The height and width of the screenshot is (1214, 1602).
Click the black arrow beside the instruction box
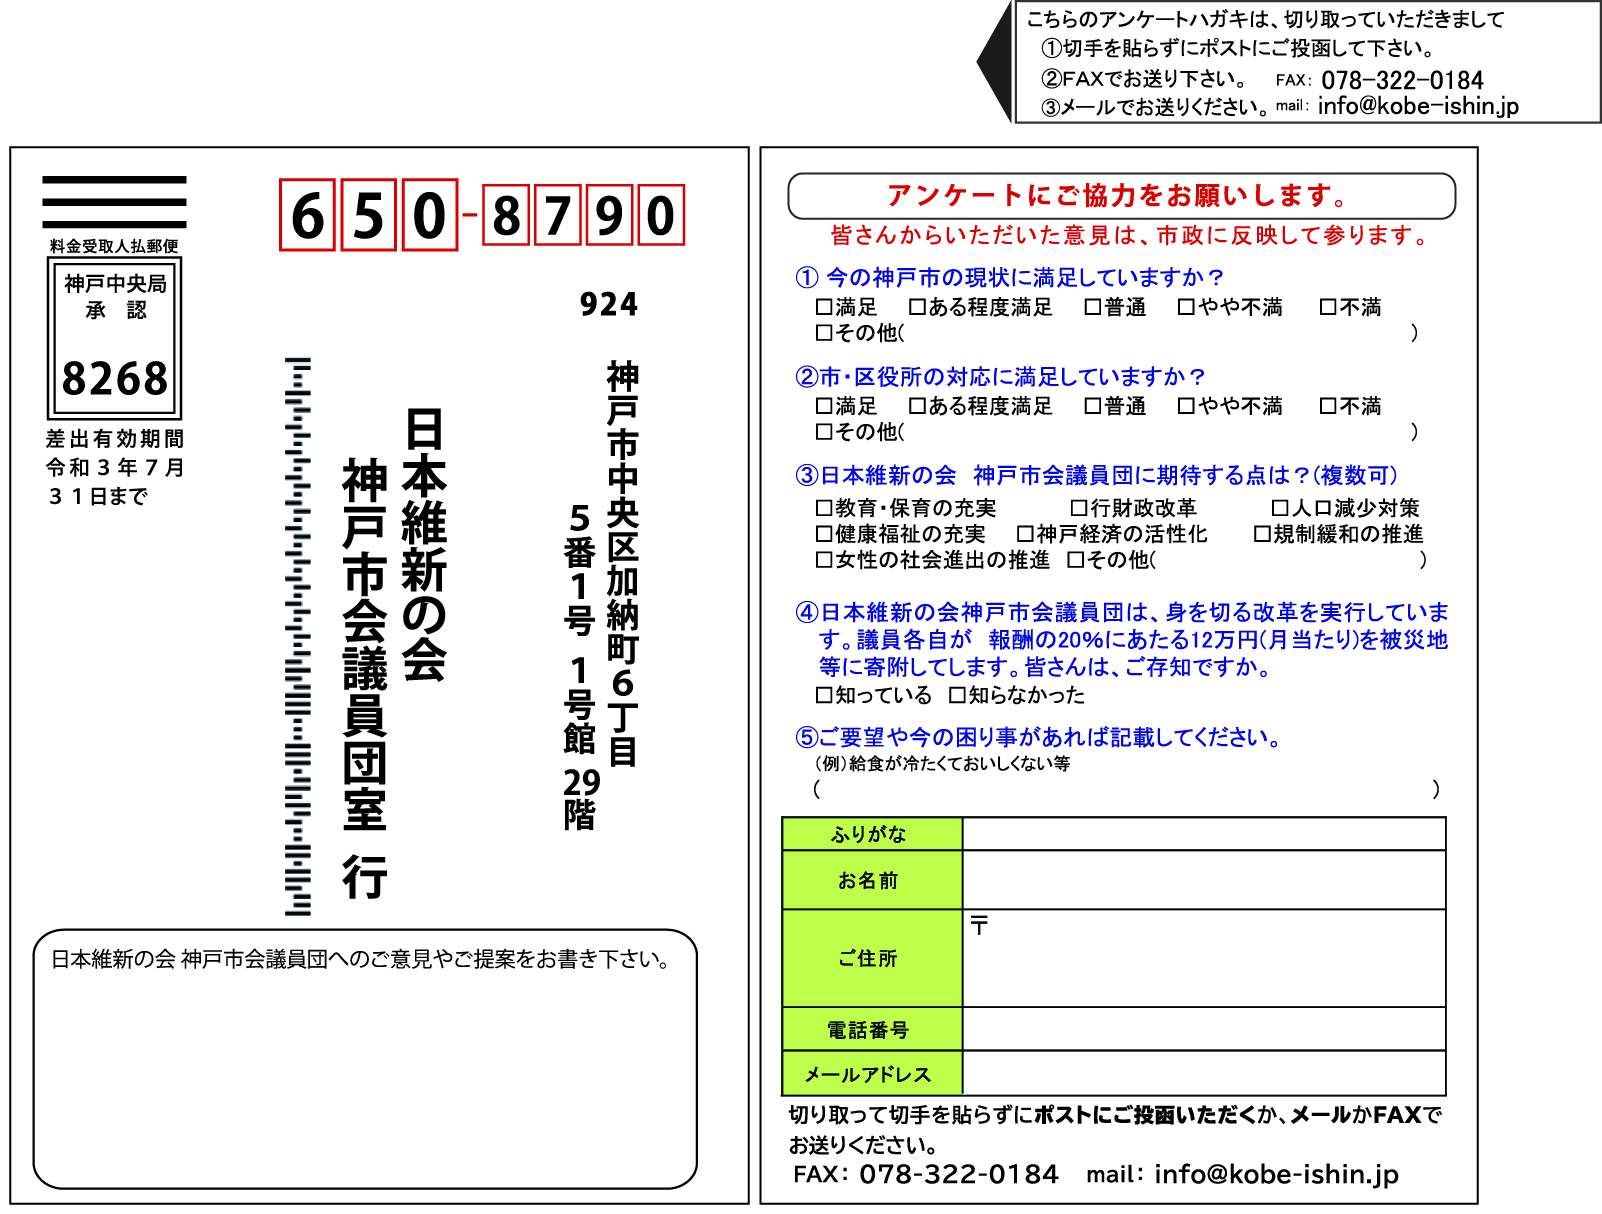tap(995, 62)
